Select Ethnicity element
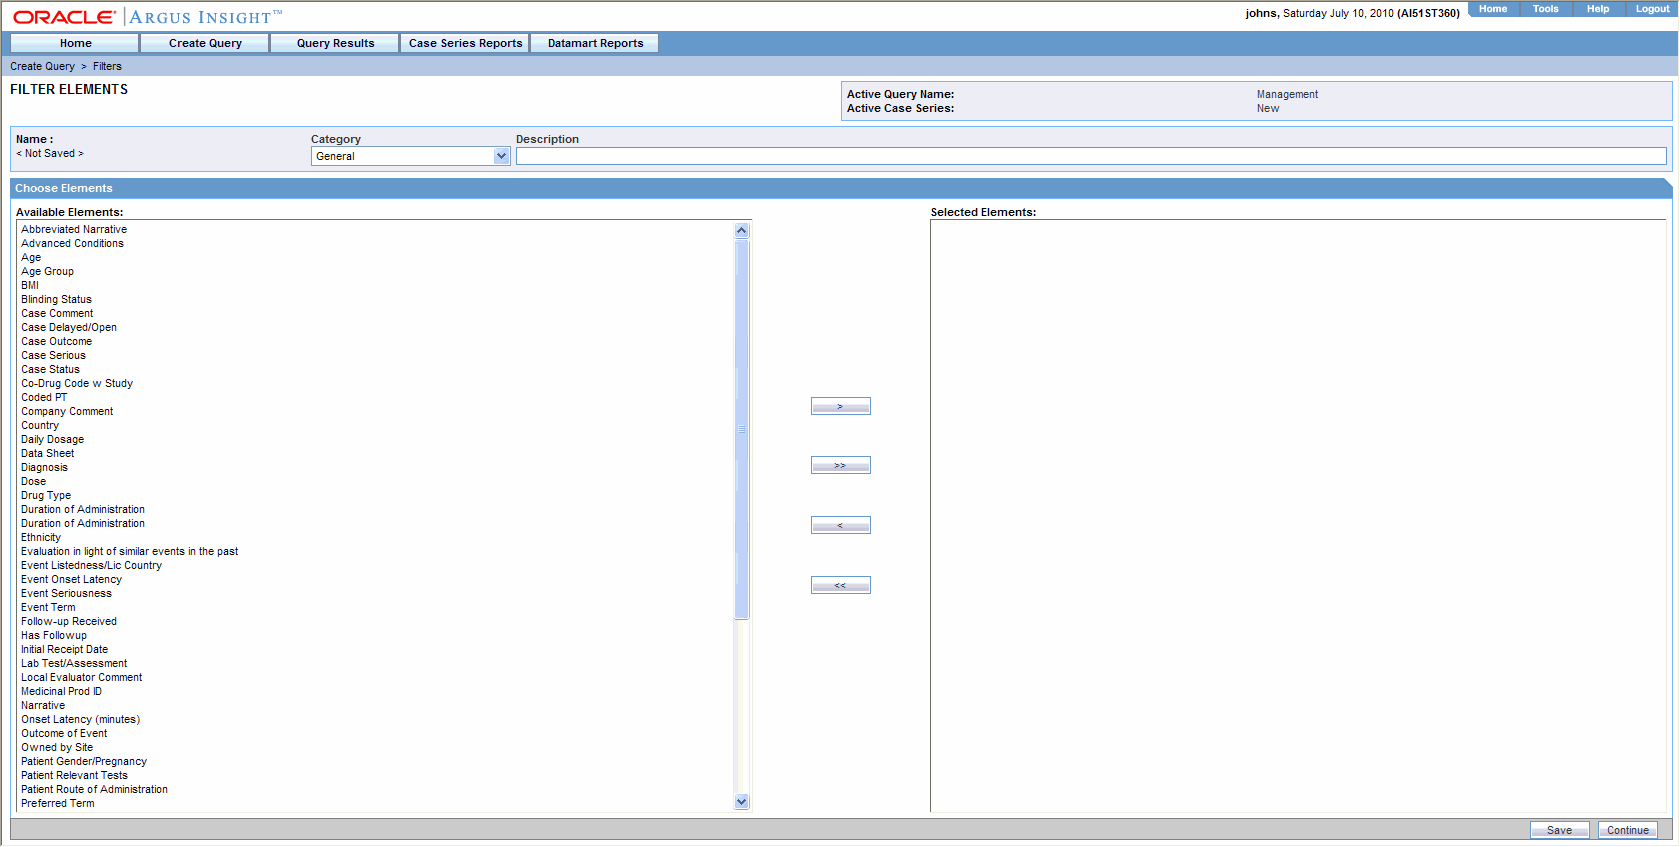The width and height of the screenshot is (1680, 847). tap(41, 537)
